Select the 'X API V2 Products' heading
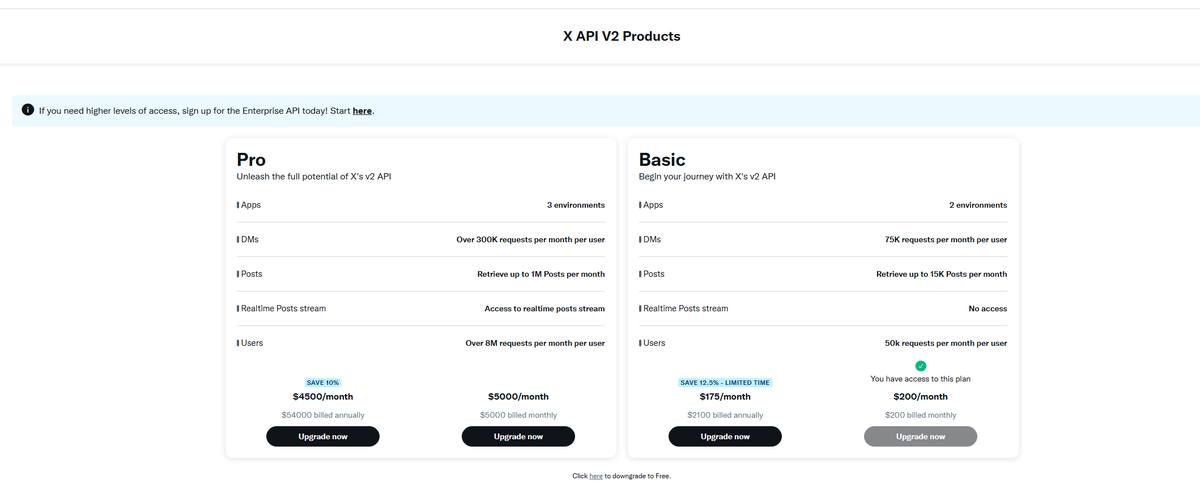The image size is (1200, 493). pyautogui.click(x=621, y=36)
